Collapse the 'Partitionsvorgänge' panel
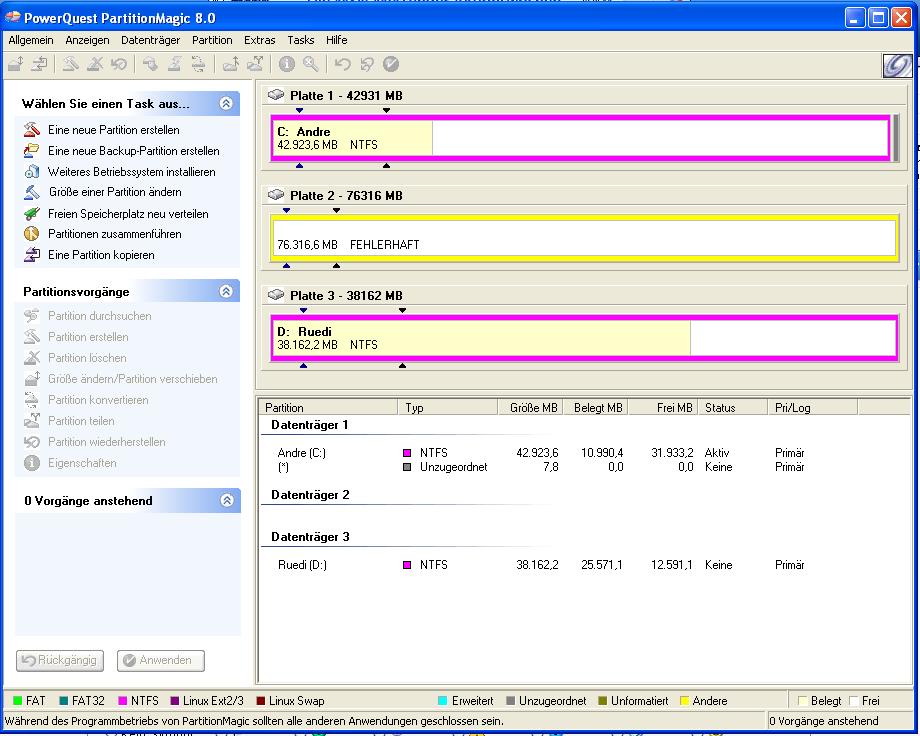 tap(226, 291)
